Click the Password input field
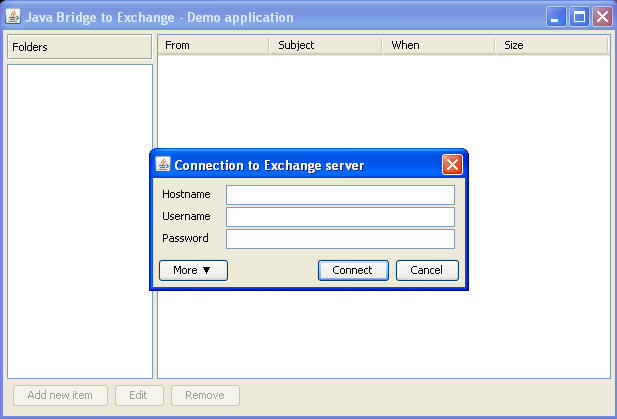The image size is (617, 419). (x=340, y=239)
